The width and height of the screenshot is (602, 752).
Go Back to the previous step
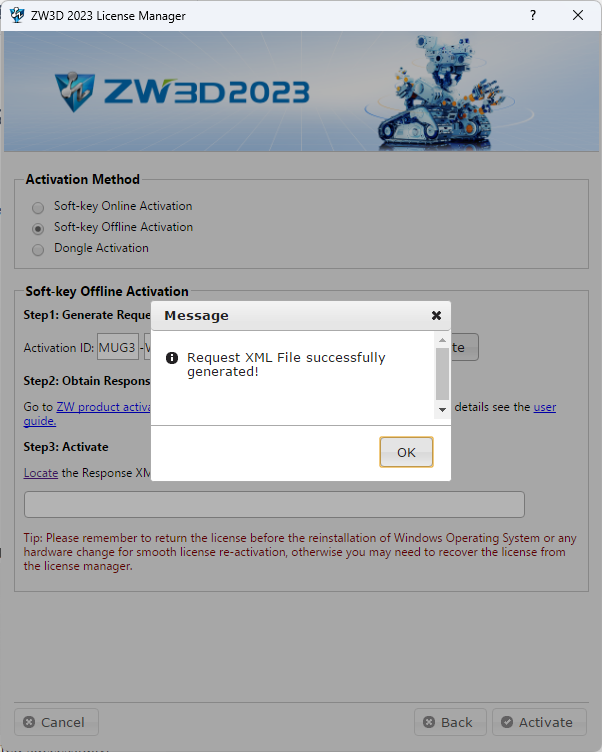click(x=450, y=722)
